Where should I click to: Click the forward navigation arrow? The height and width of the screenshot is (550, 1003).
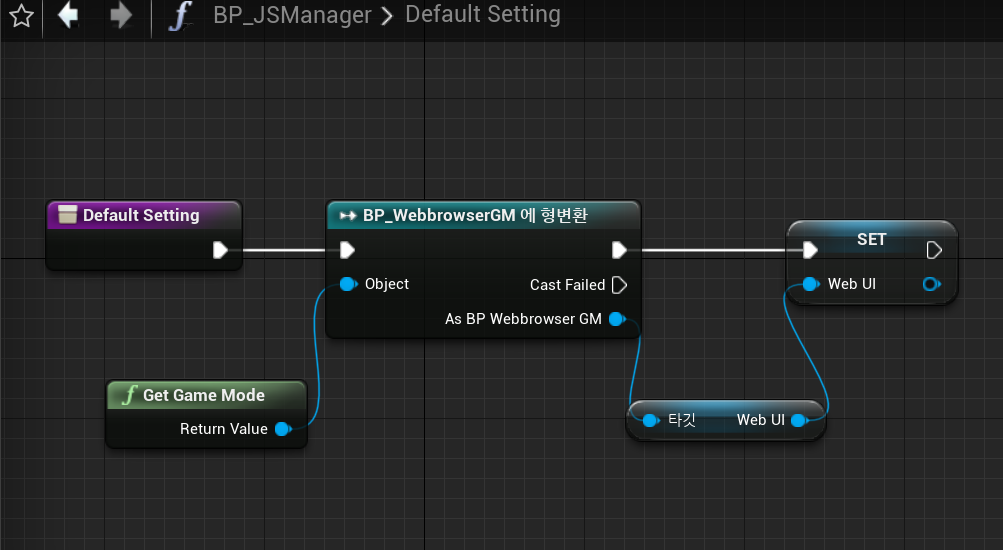coord(121,16)
